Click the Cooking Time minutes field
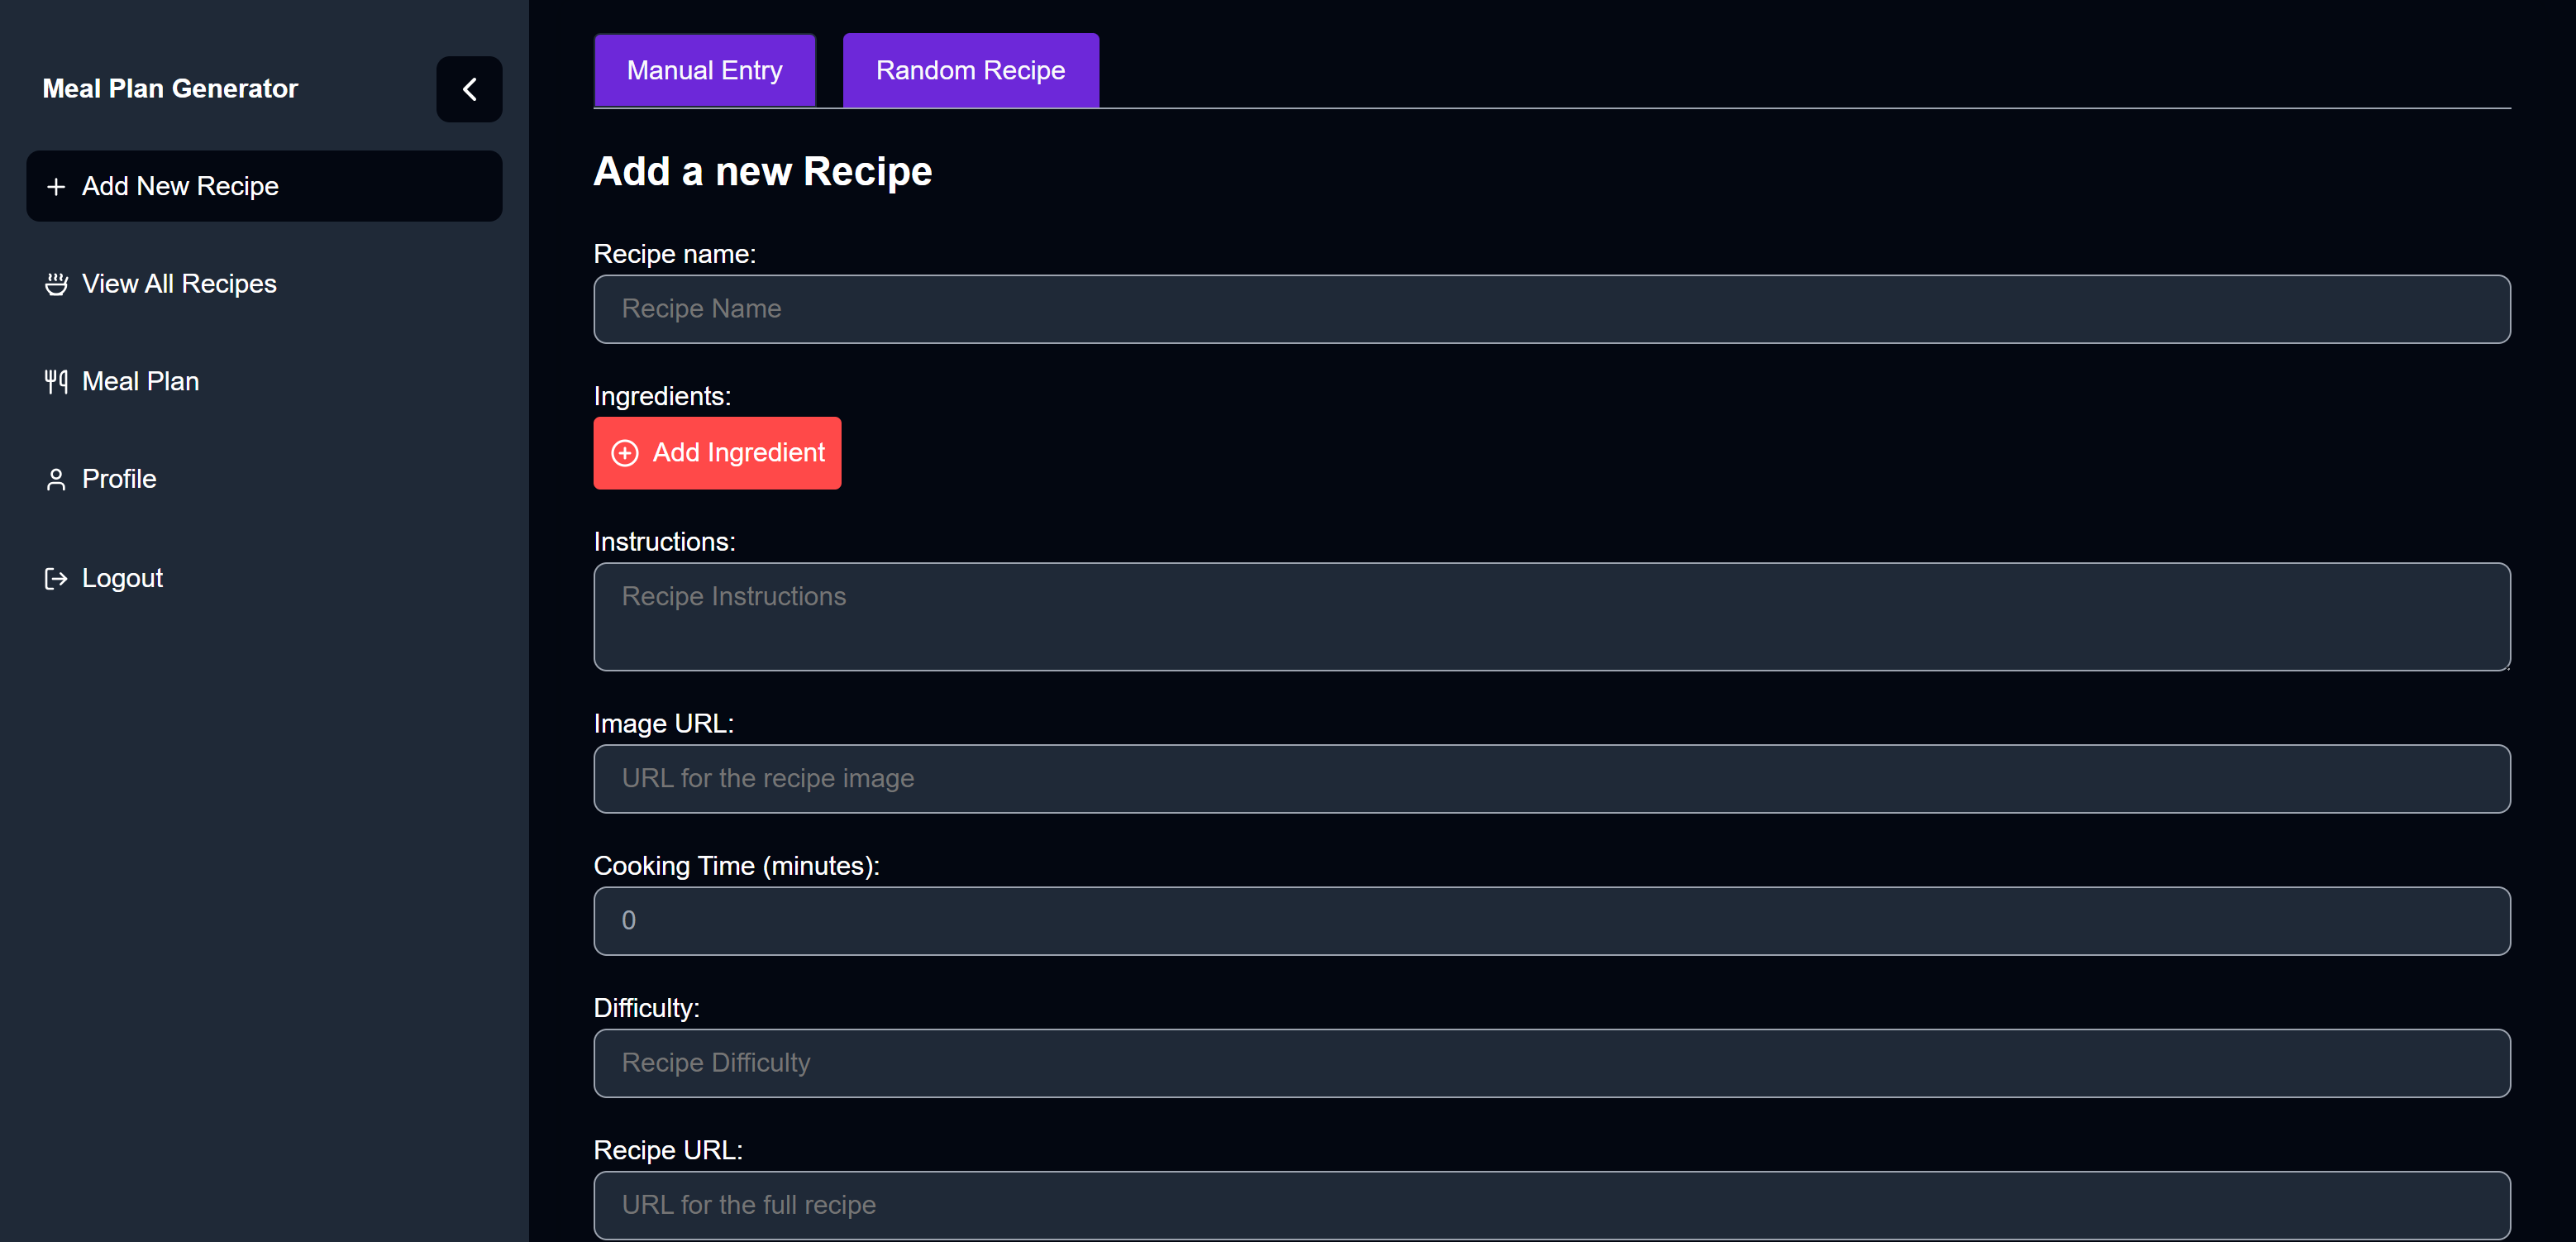This screenshot has width=2576, height=1242. pos(1552,921)
